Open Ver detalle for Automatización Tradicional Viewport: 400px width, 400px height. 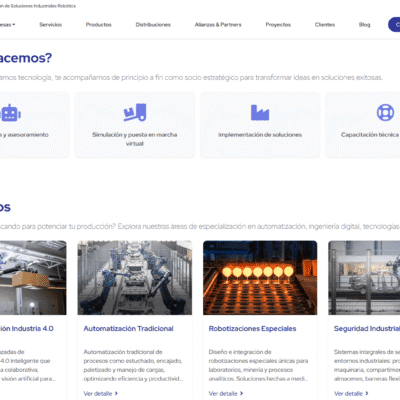(x=100, y=394)
